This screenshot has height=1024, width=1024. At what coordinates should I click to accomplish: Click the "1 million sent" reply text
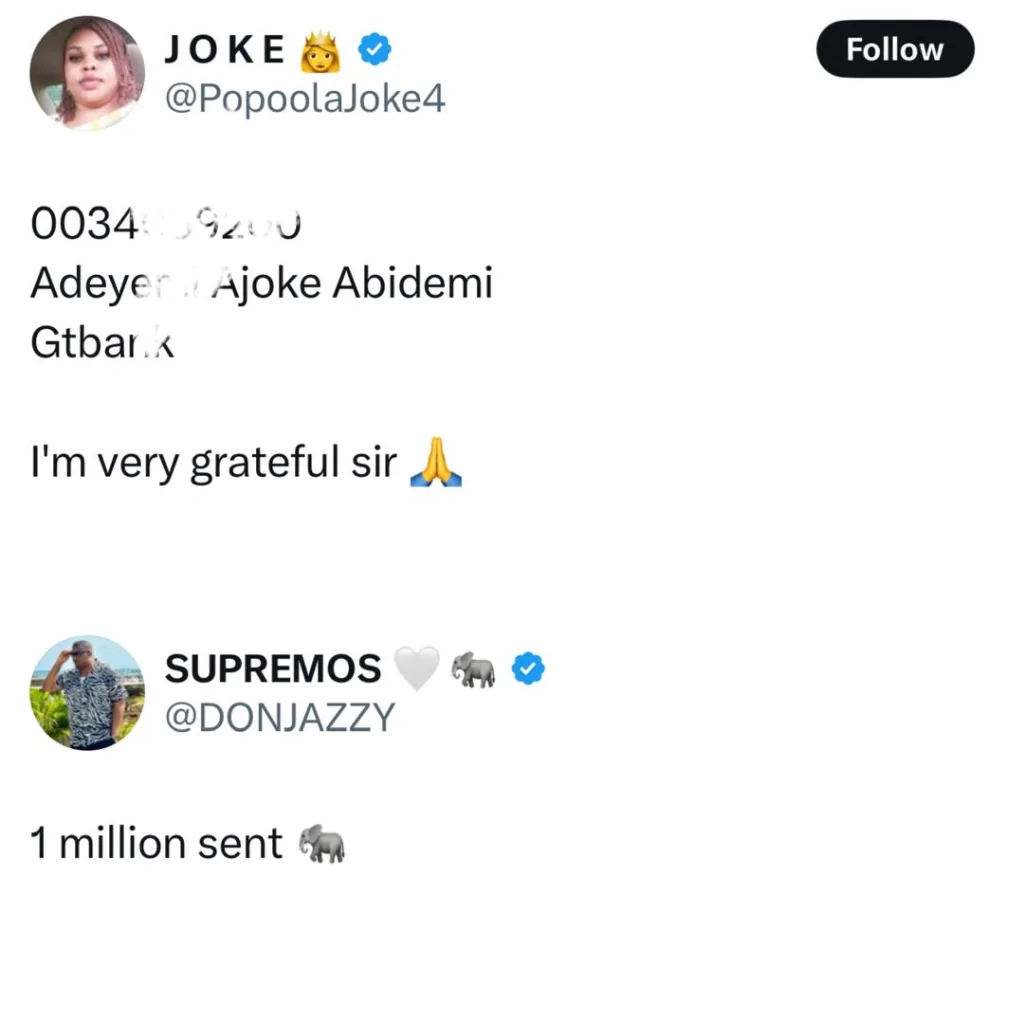point(156,844)
